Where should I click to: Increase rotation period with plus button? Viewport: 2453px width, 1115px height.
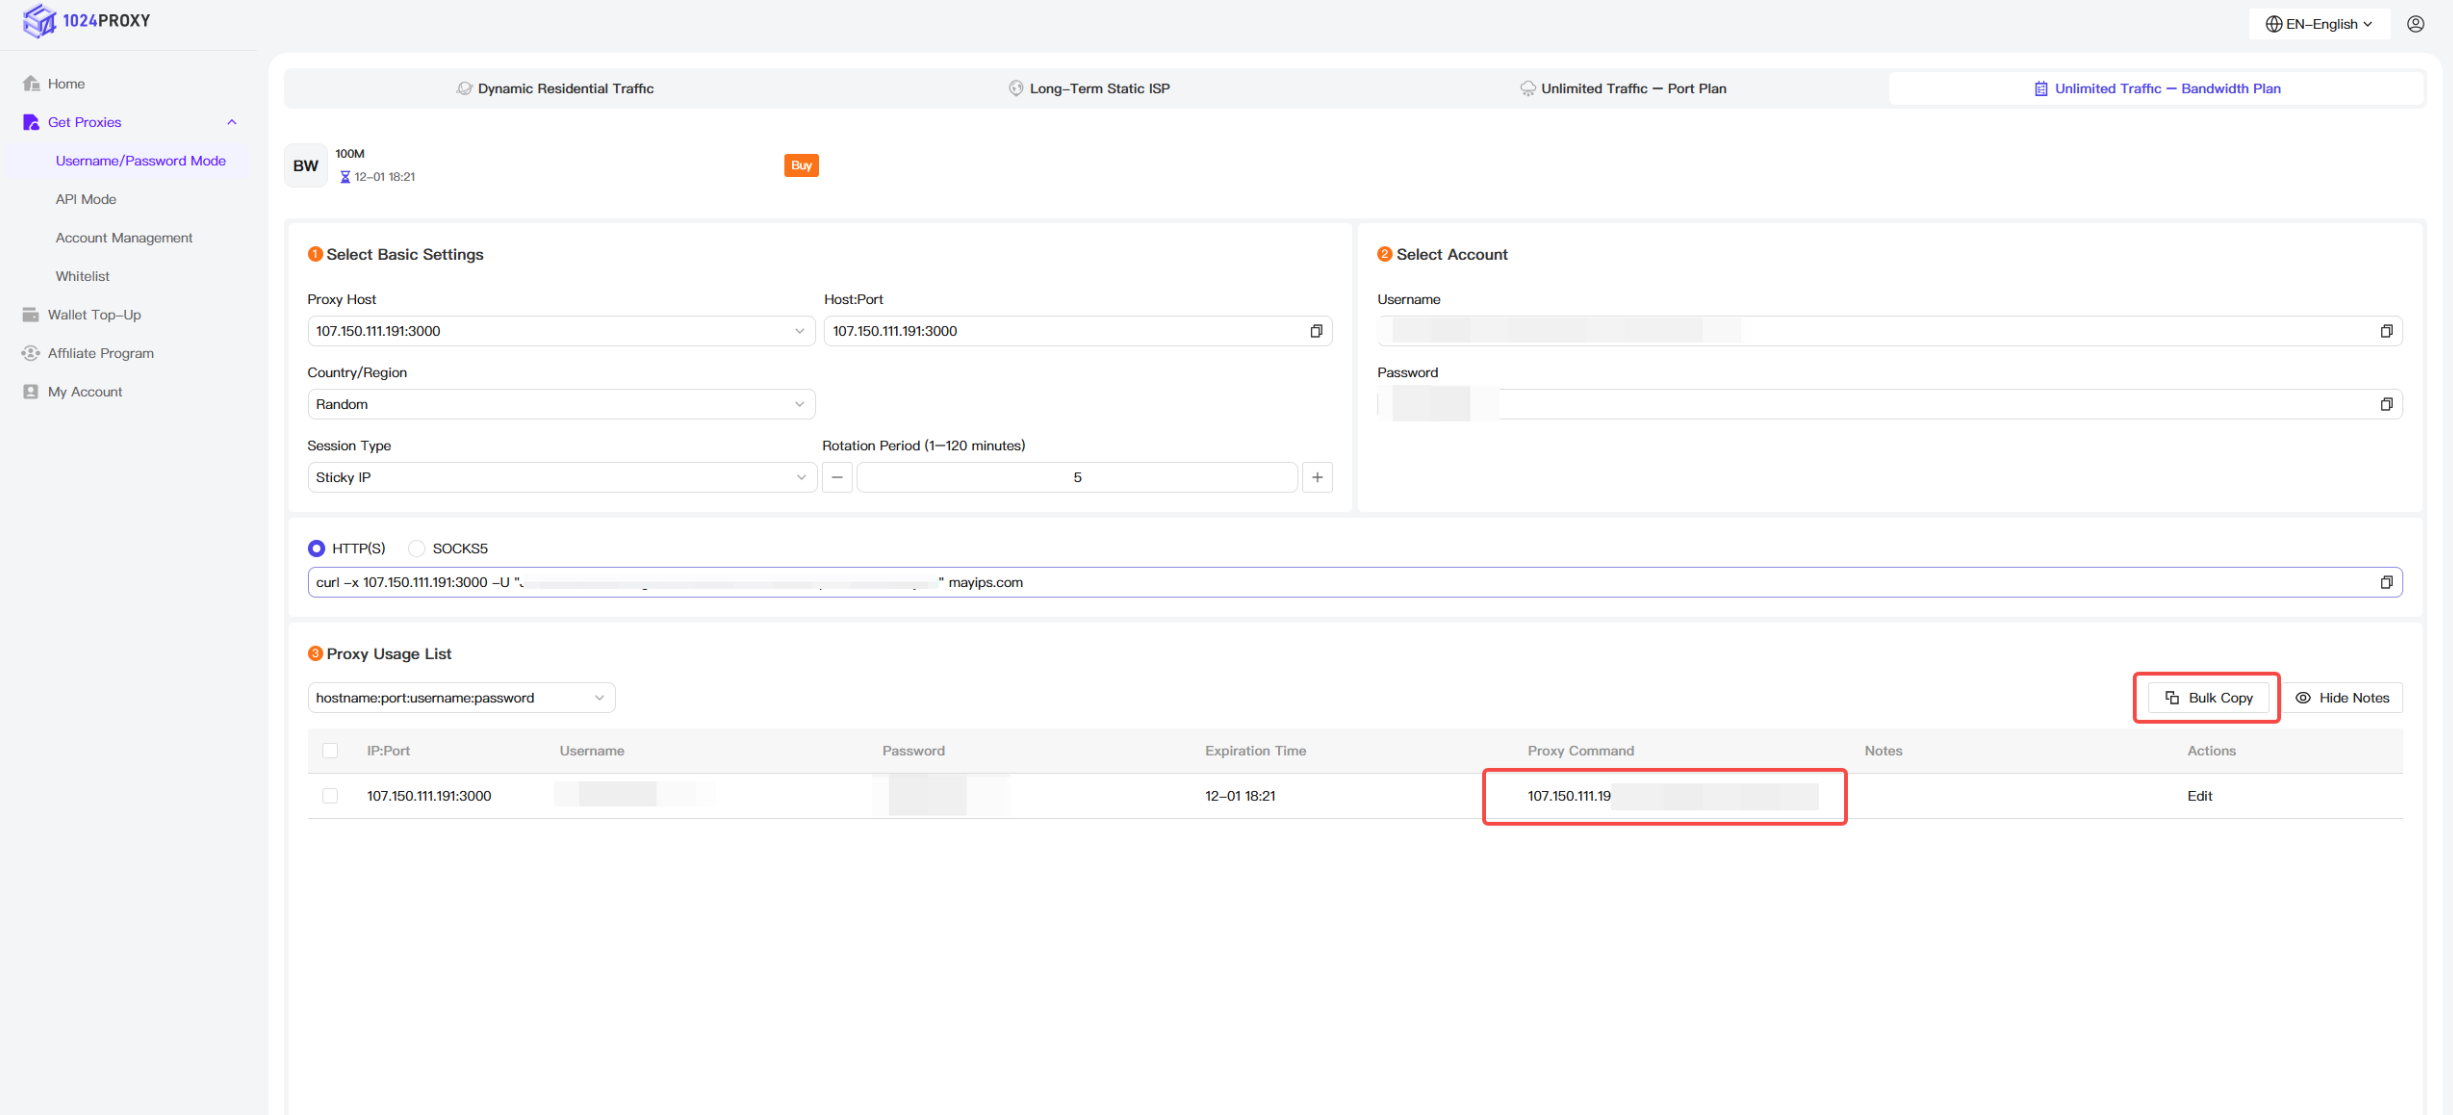pyautogui.click(x=1317, y=477)
